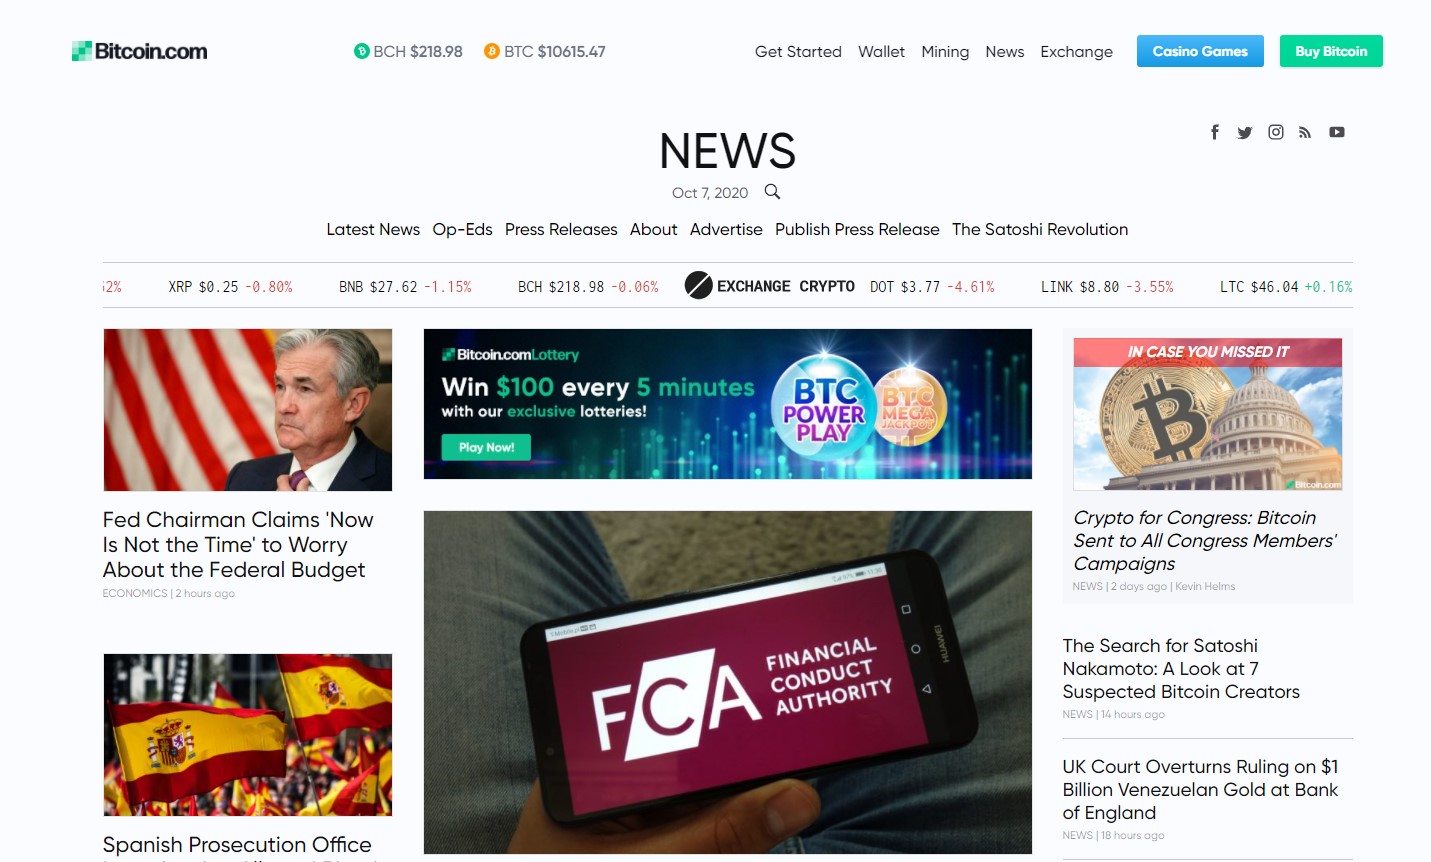Click the BCH price ticker icon
1431x862 pixels.
[x=362, y=51]
